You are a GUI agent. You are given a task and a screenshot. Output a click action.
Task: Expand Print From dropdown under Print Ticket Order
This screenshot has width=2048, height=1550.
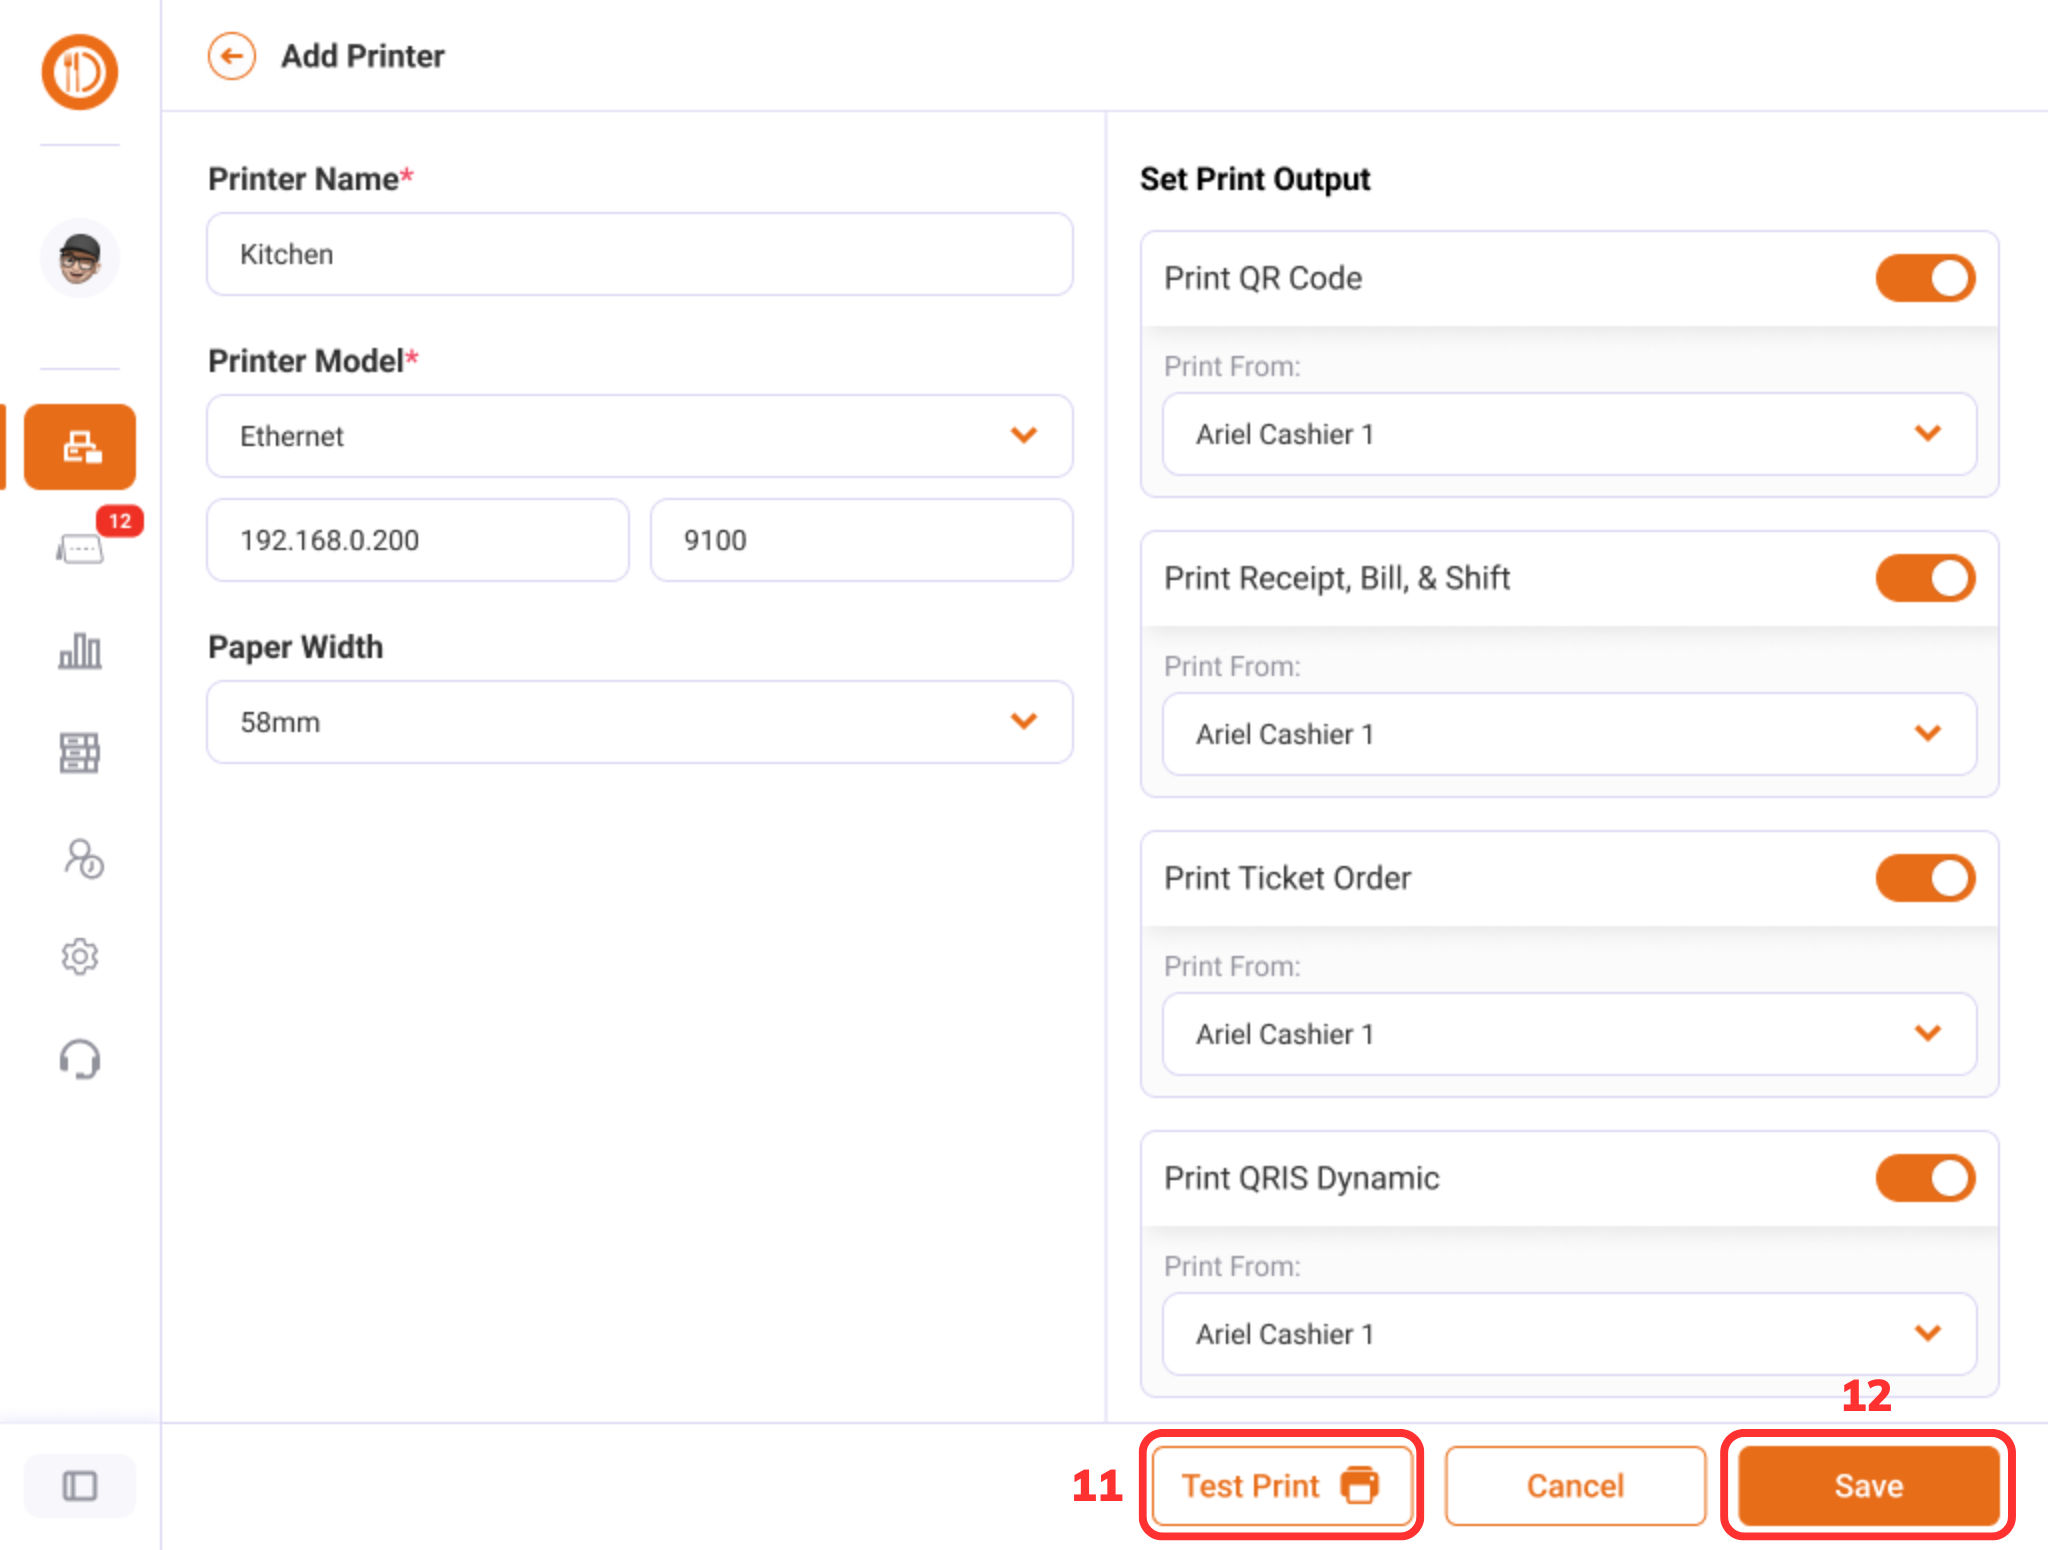point(1569,1034)
